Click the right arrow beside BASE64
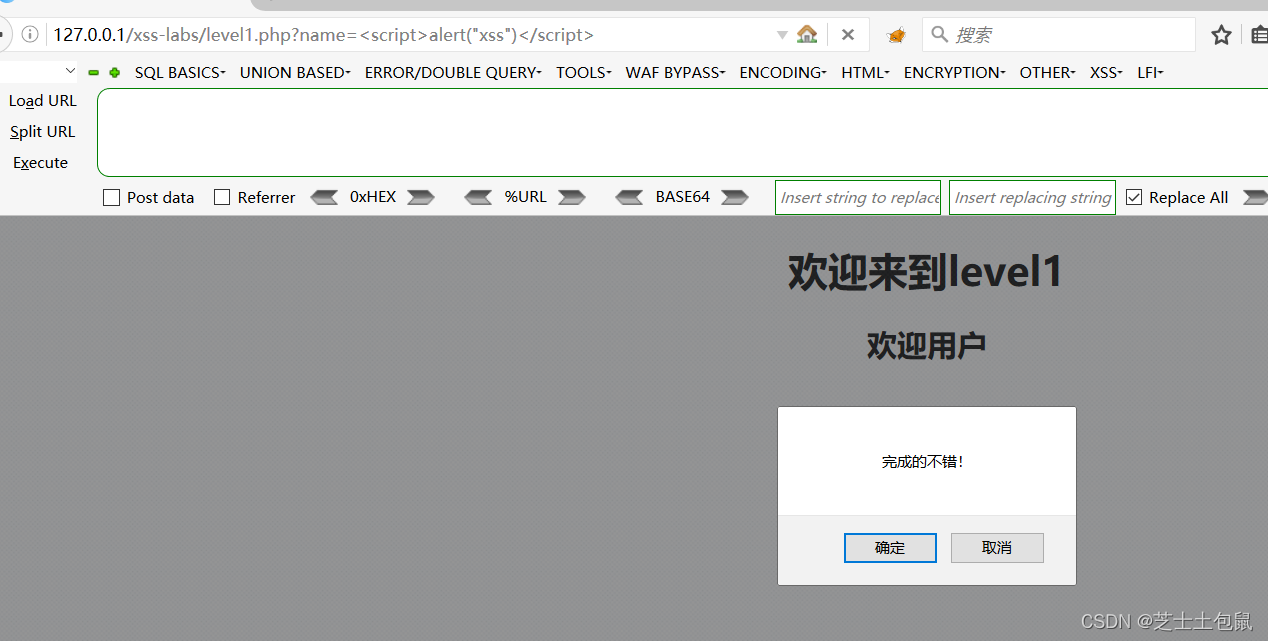 [735, 197]
